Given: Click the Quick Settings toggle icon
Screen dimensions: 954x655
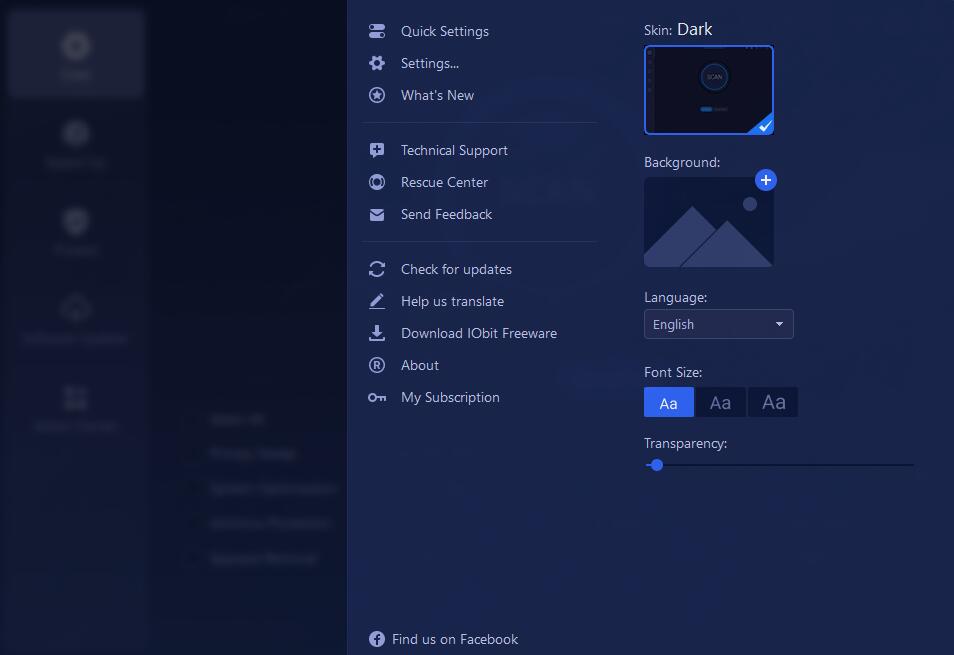Looking at the screenshot, I should click(x=377, y=31).
